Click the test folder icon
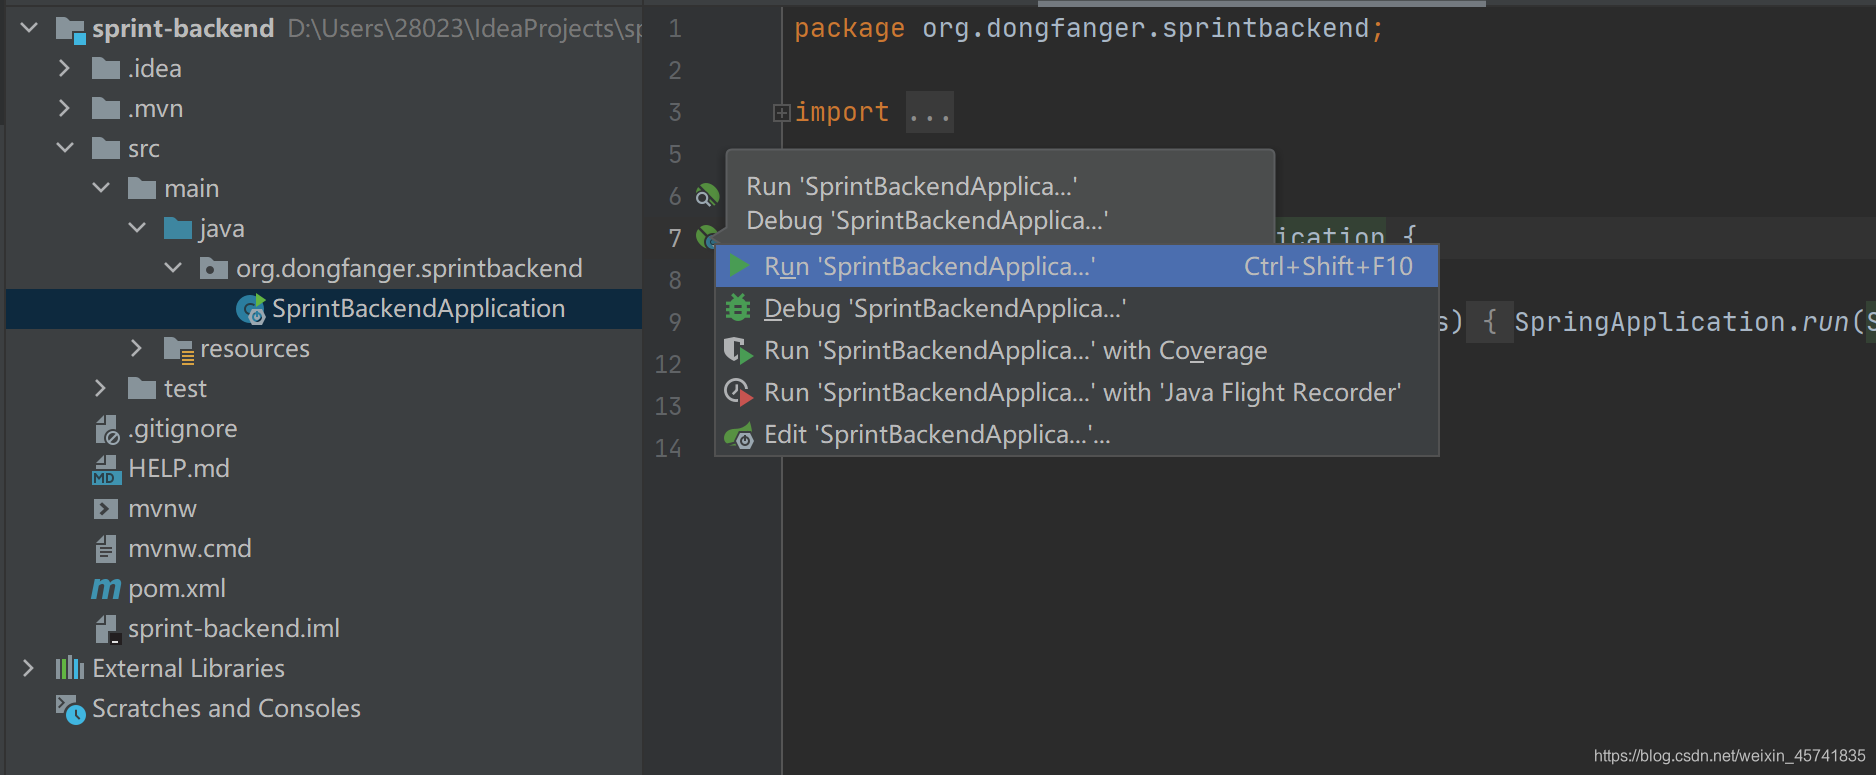The image size is (1876, 775). pyautogui.click(x=142, y=388)
